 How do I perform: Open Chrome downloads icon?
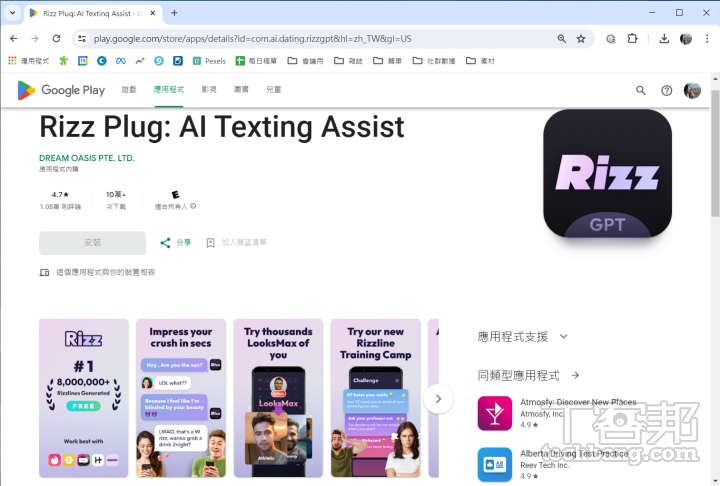tap(664, 39)
